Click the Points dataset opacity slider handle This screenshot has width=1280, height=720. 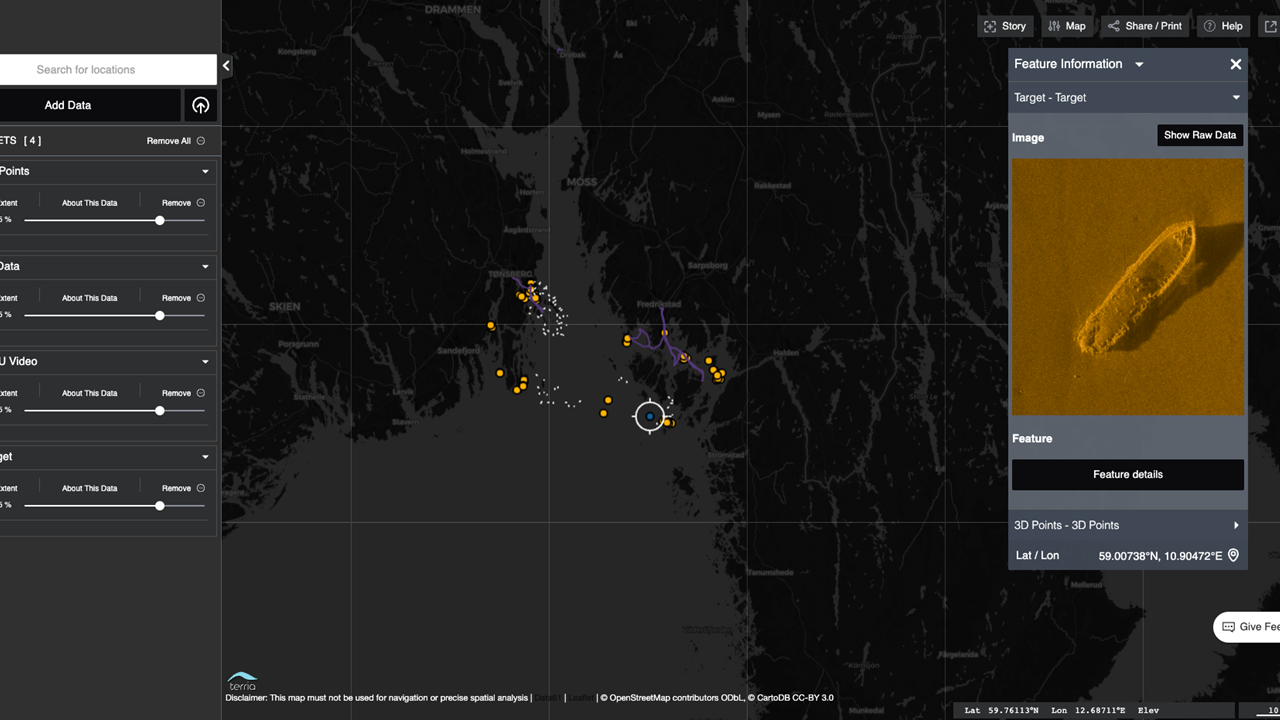(159, 220)
